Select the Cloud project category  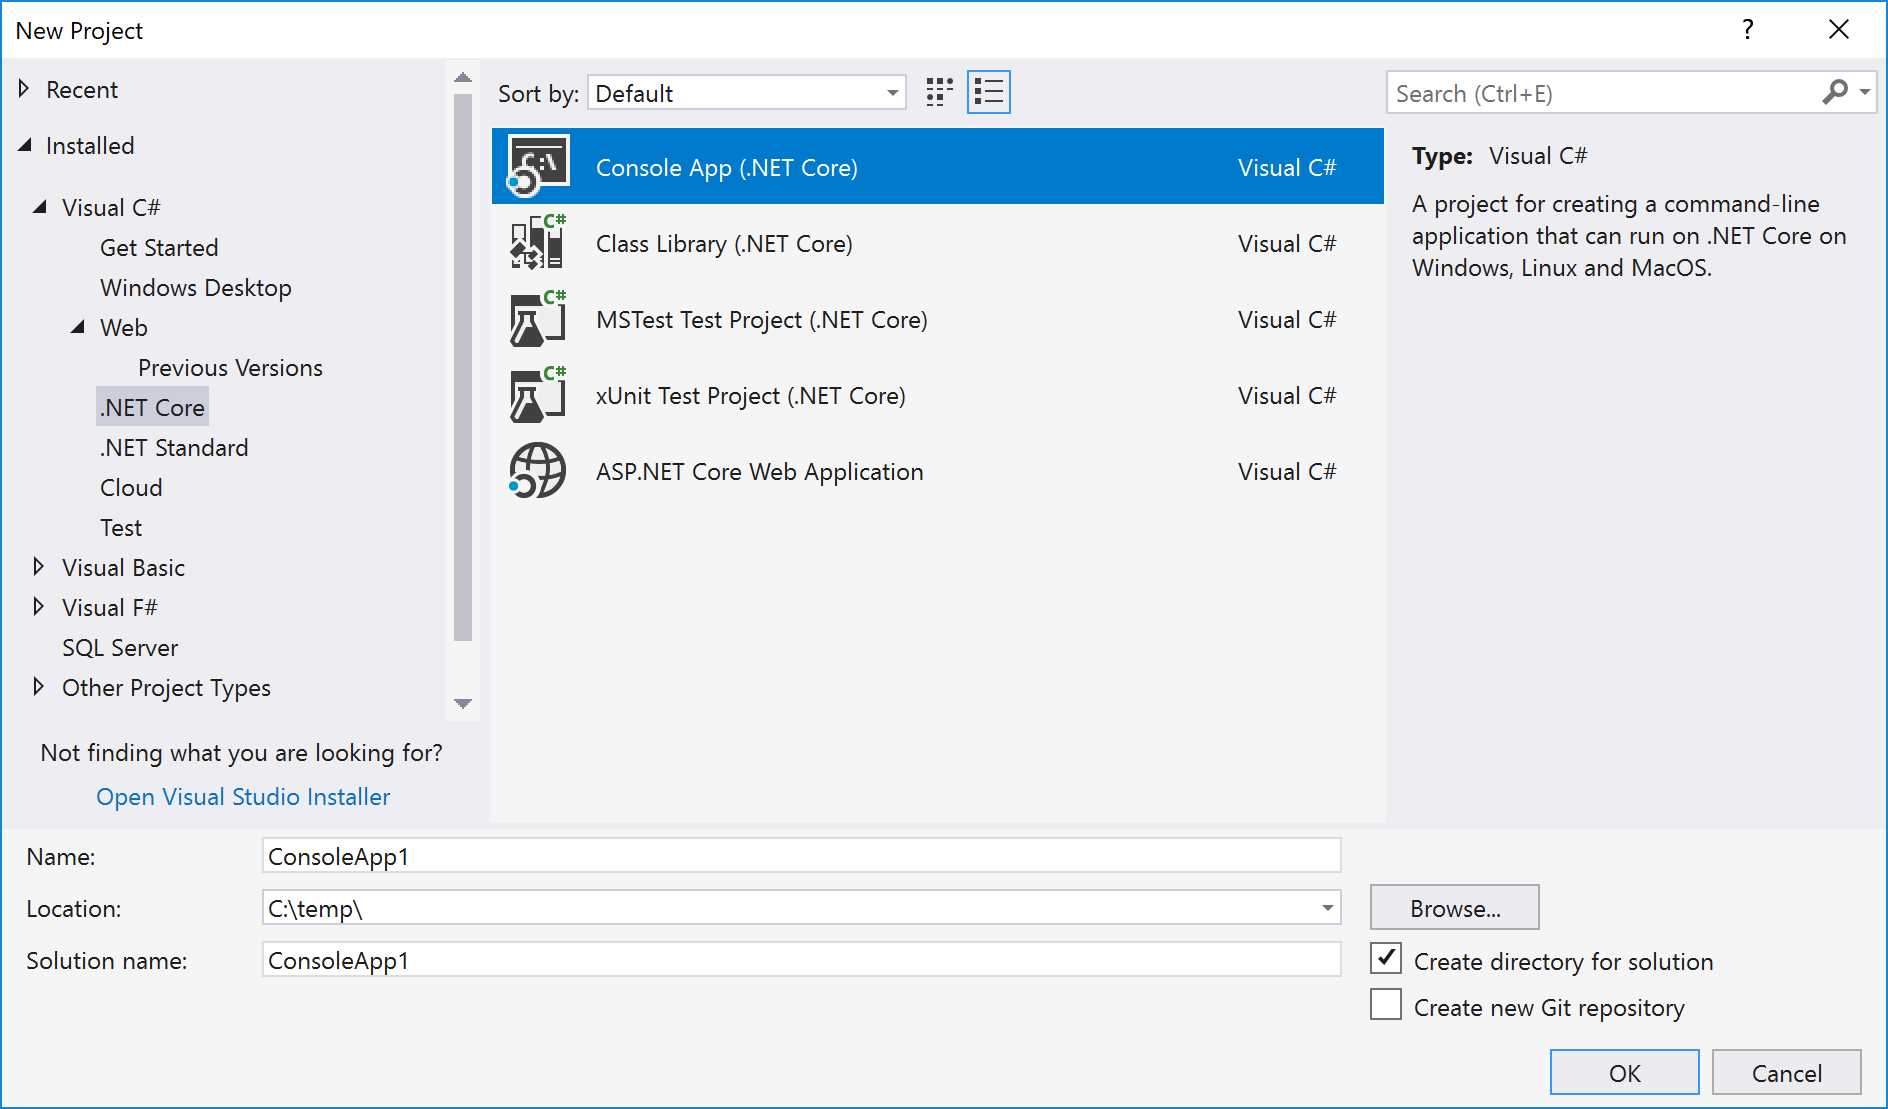coord(130,487)
